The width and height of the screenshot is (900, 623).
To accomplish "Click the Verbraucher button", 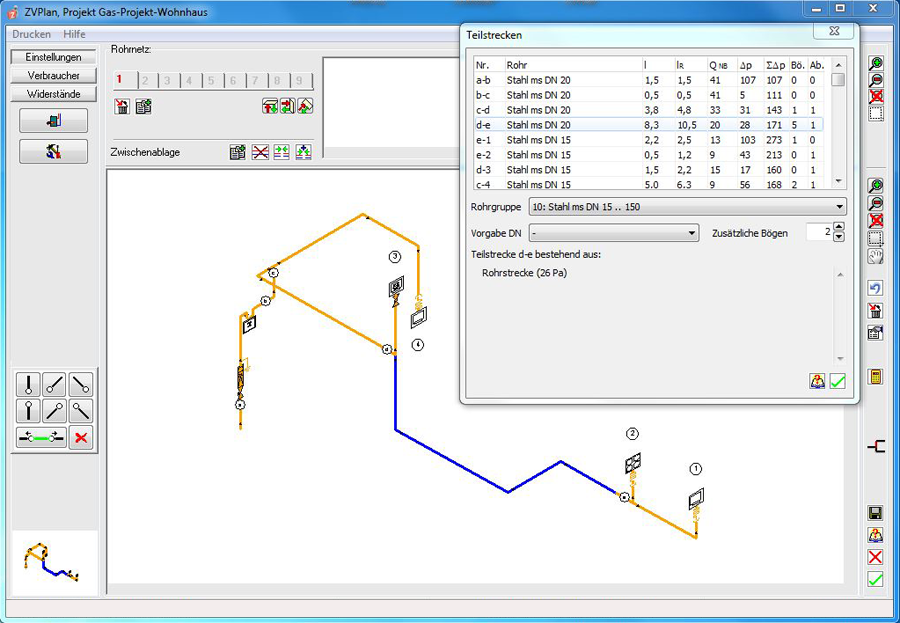I will 53,76.
